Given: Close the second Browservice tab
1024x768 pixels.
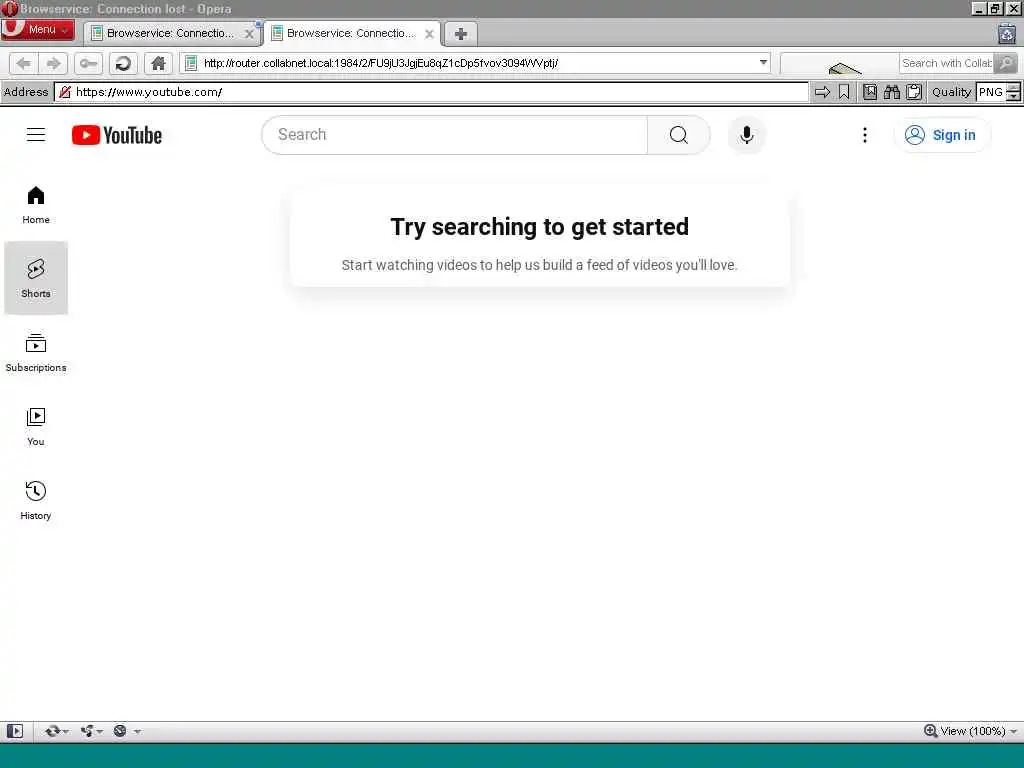Looking at the screenshot, I should 429,34.
